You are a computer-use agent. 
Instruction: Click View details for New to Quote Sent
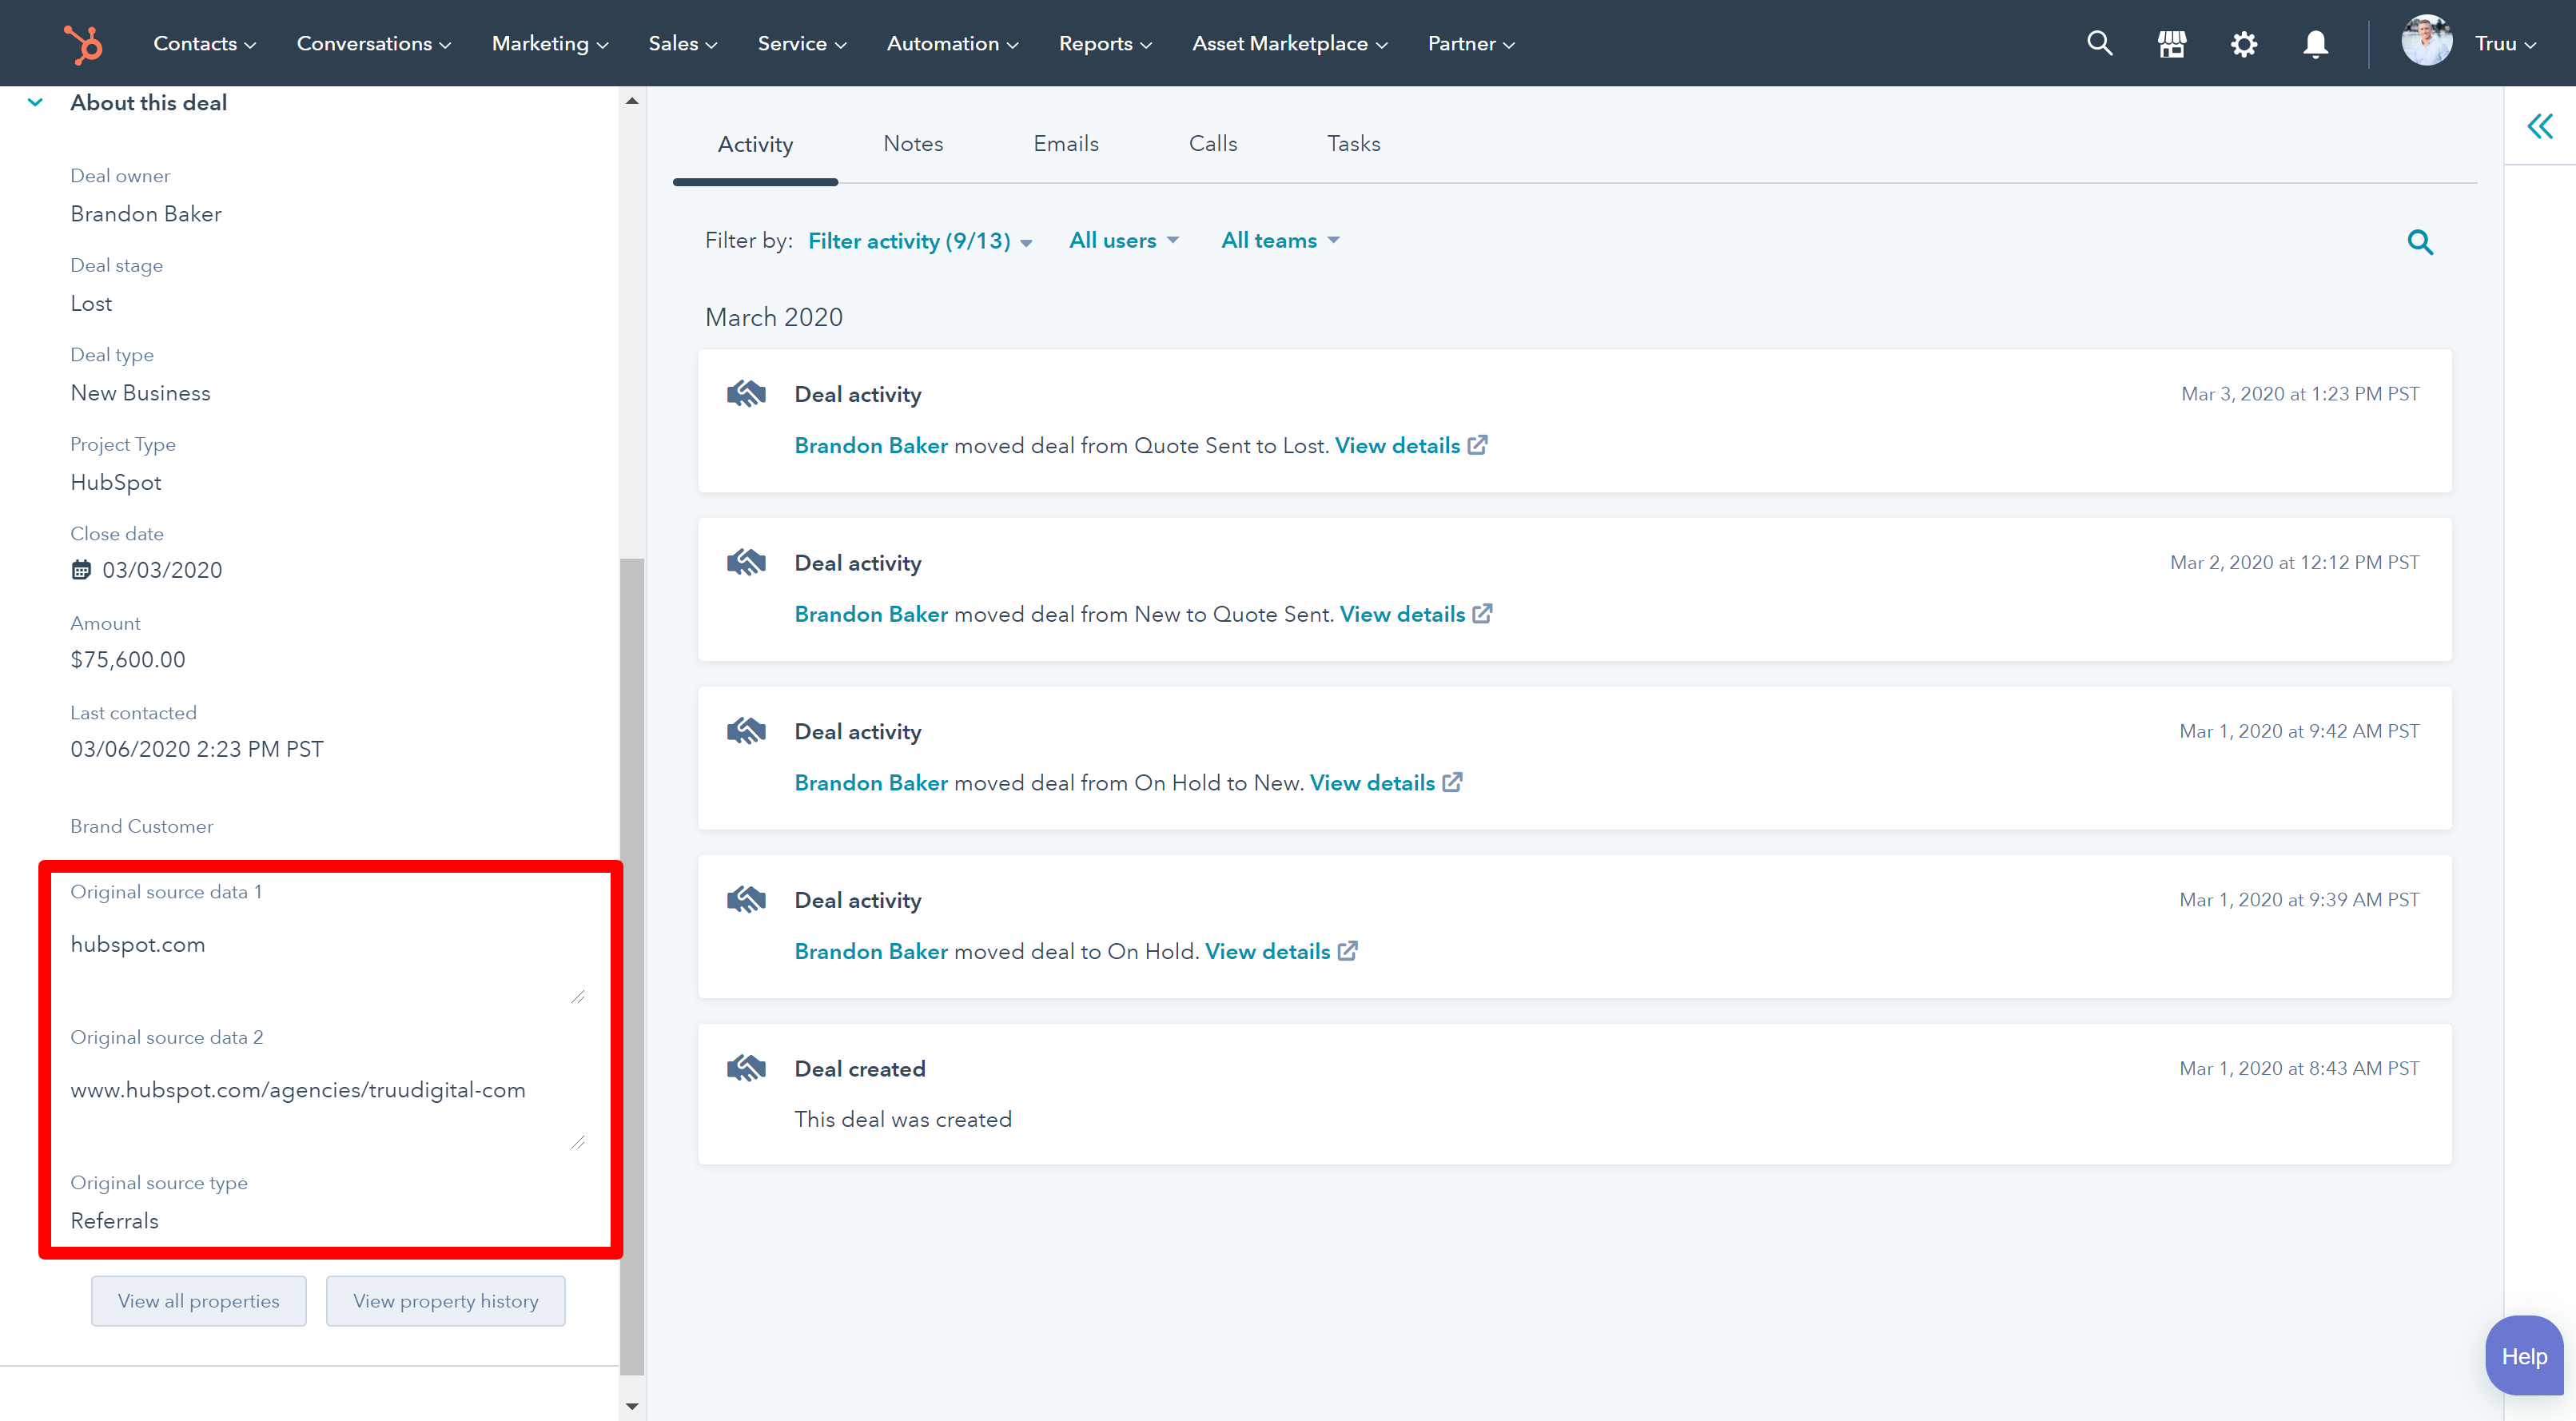click(x=1402, y=614)
